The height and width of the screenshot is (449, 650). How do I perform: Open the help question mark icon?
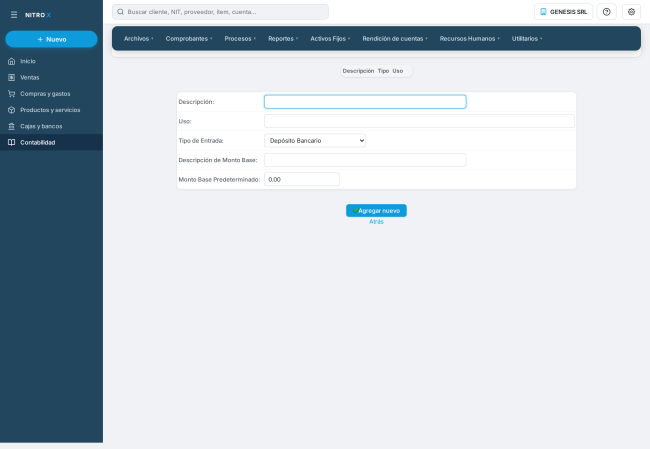coord(606,12)
